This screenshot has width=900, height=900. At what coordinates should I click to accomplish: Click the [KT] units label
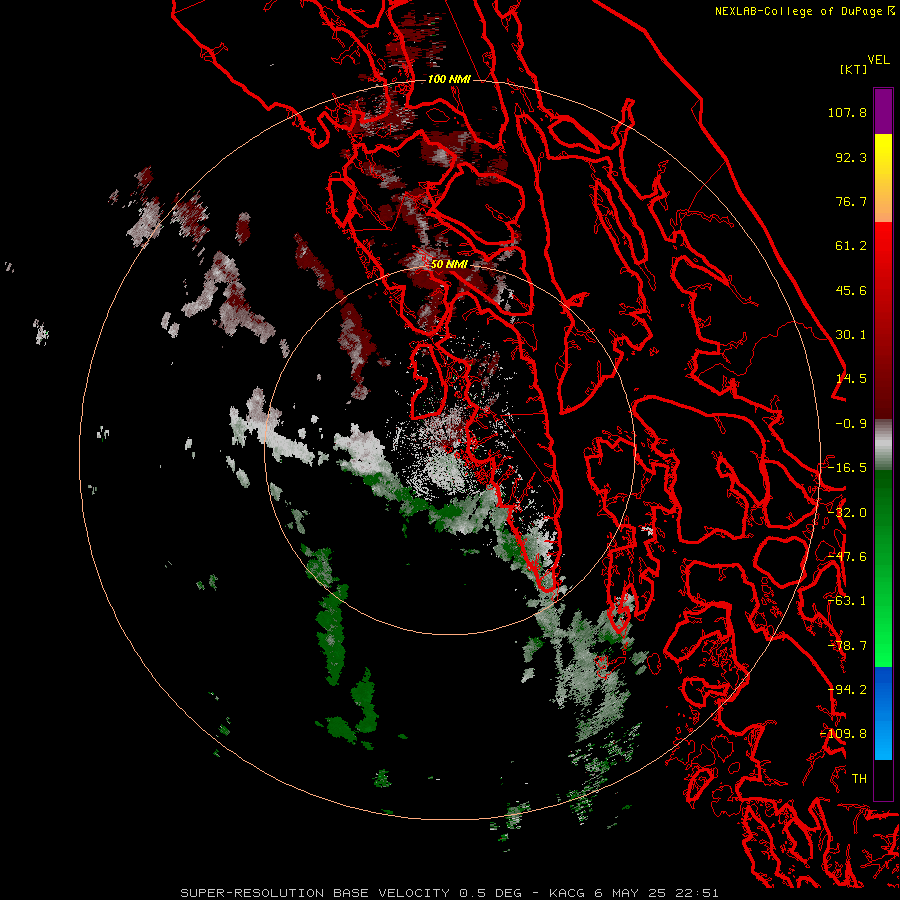point(853,69)
